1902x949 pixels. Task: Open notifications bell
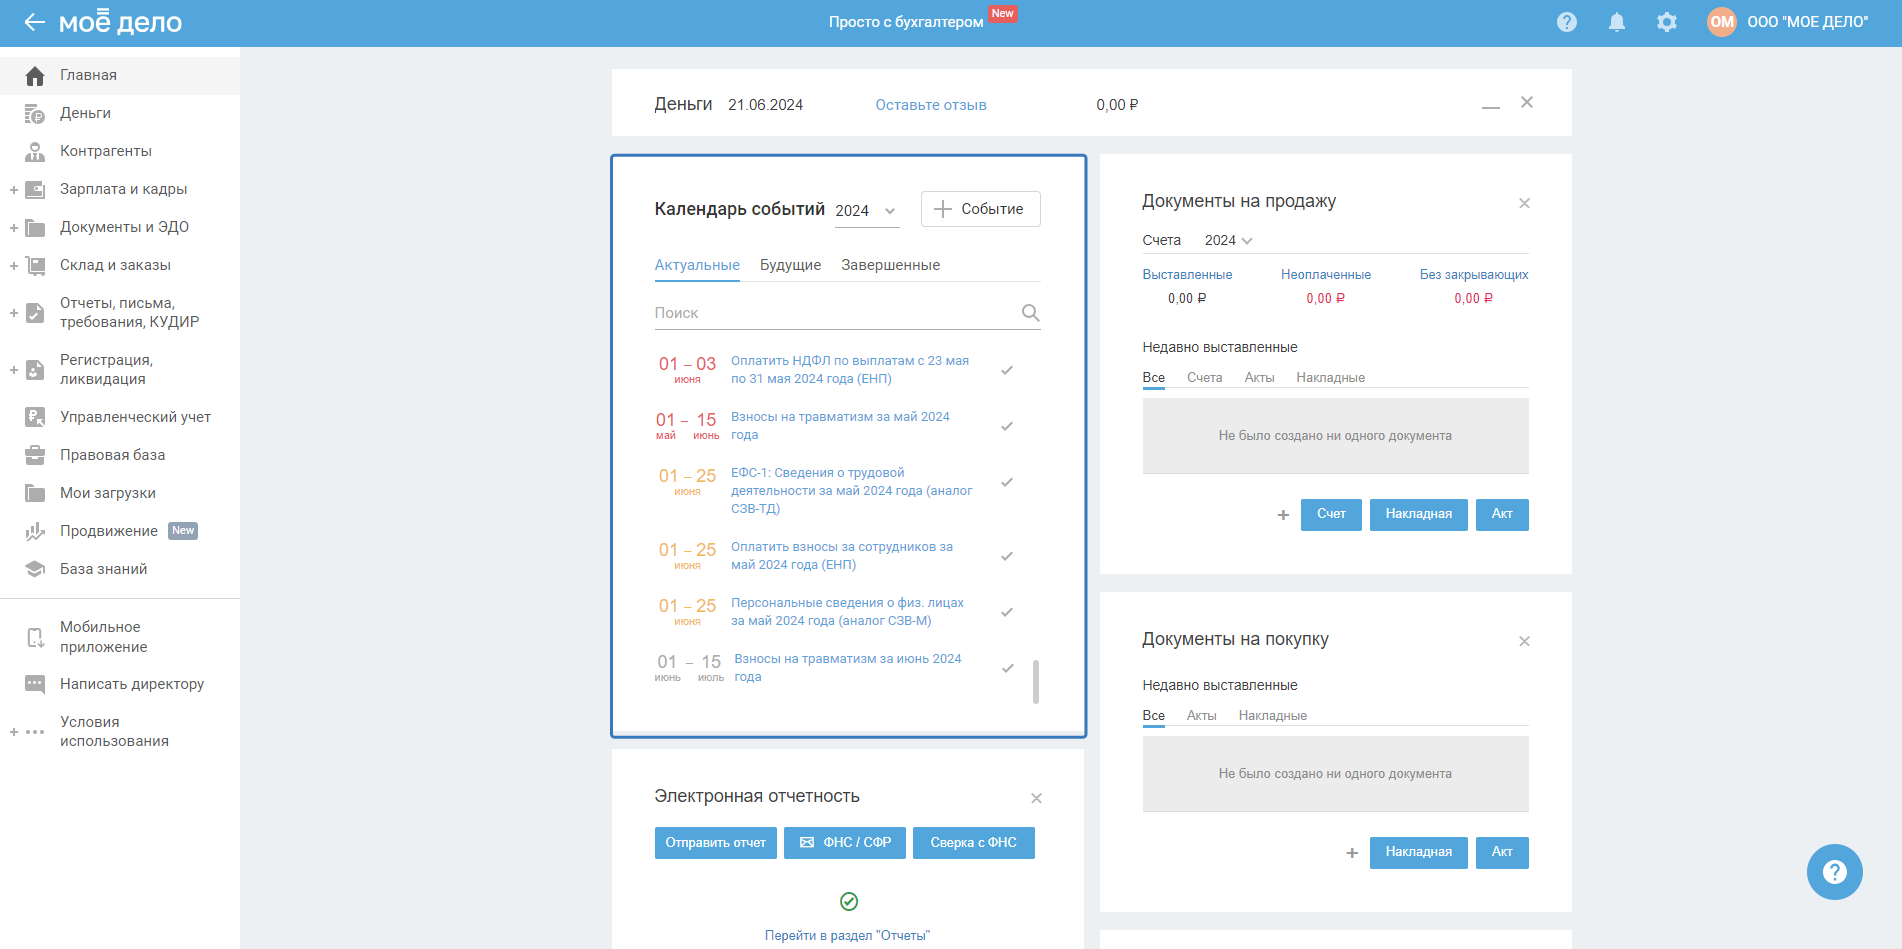pos(1617,22)
